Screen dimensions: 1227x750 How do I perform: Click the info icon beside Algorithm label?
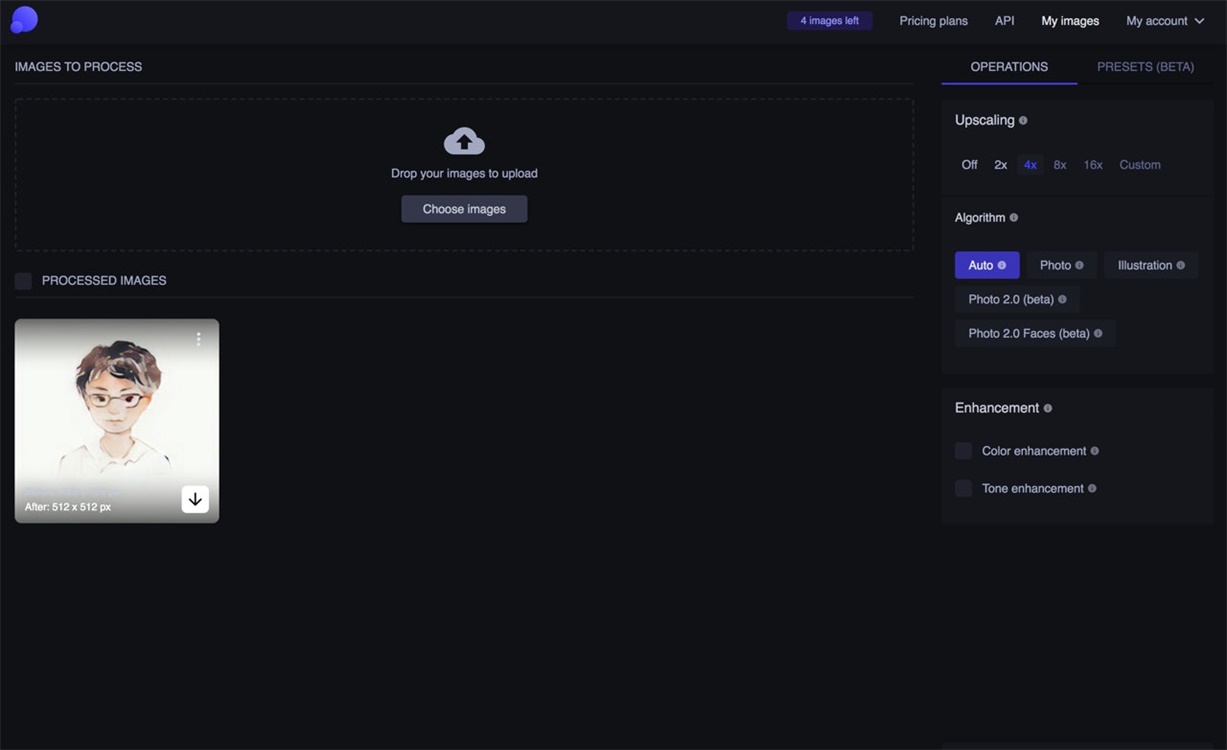[1014, 217]
